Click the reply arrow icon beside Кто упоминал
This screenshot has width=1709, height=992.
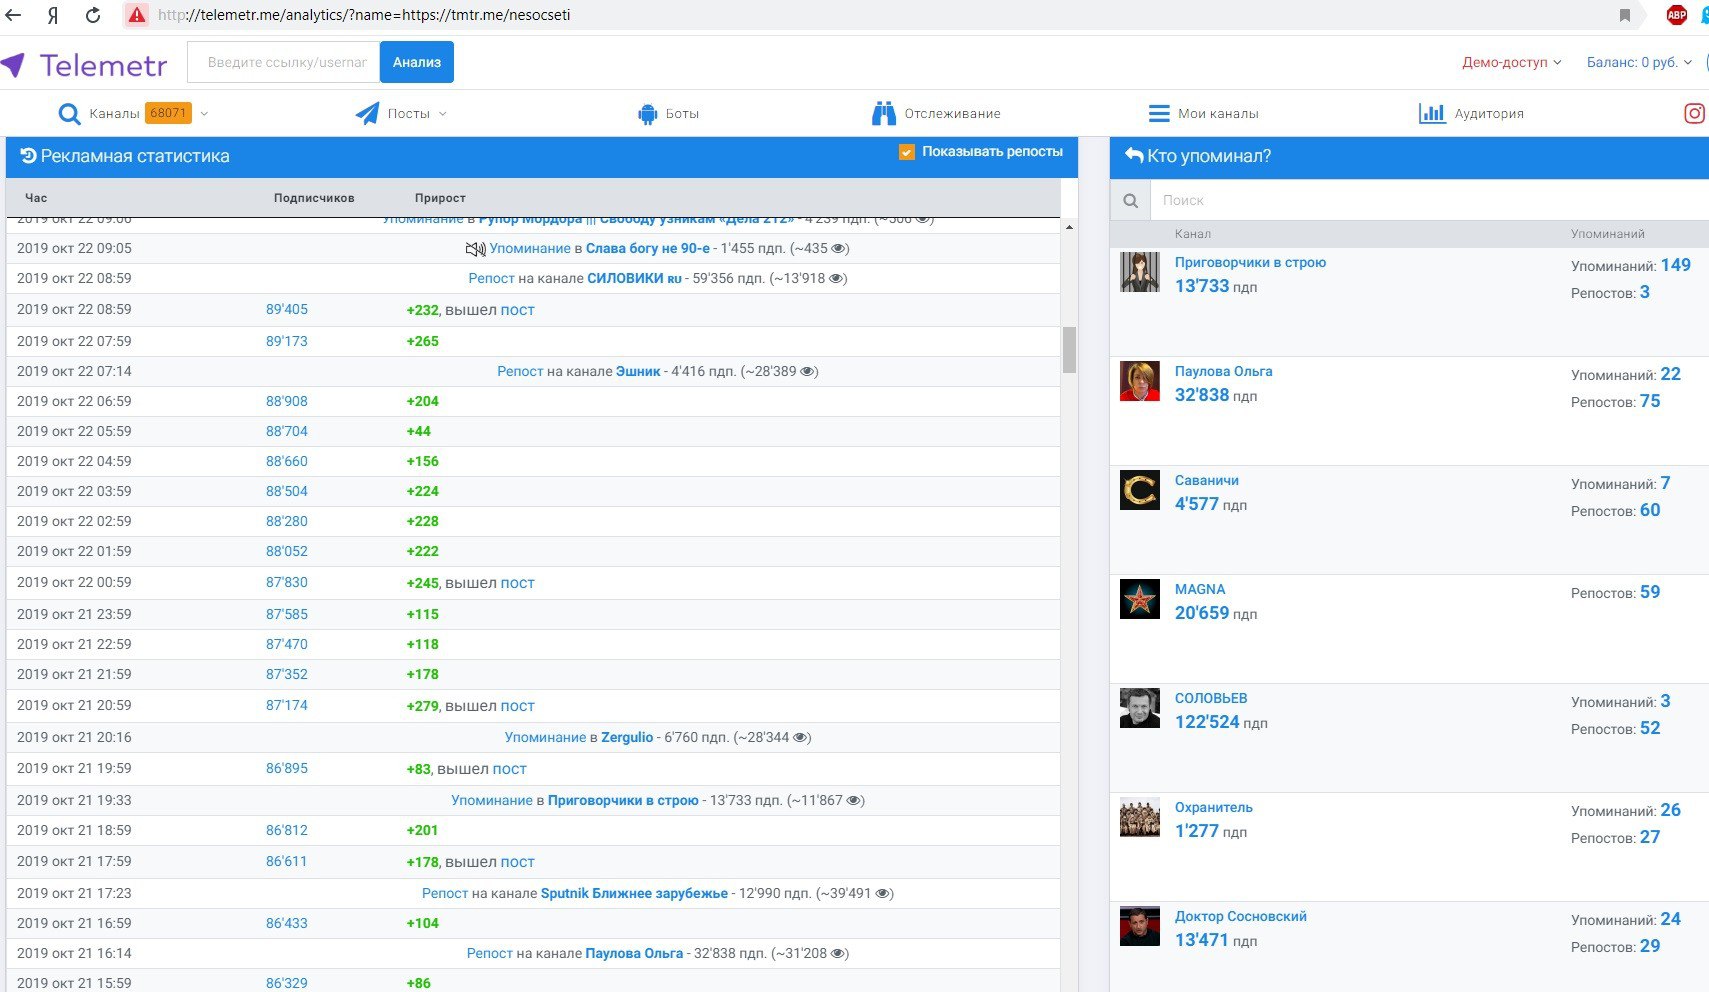click(x=1134, y=155)
